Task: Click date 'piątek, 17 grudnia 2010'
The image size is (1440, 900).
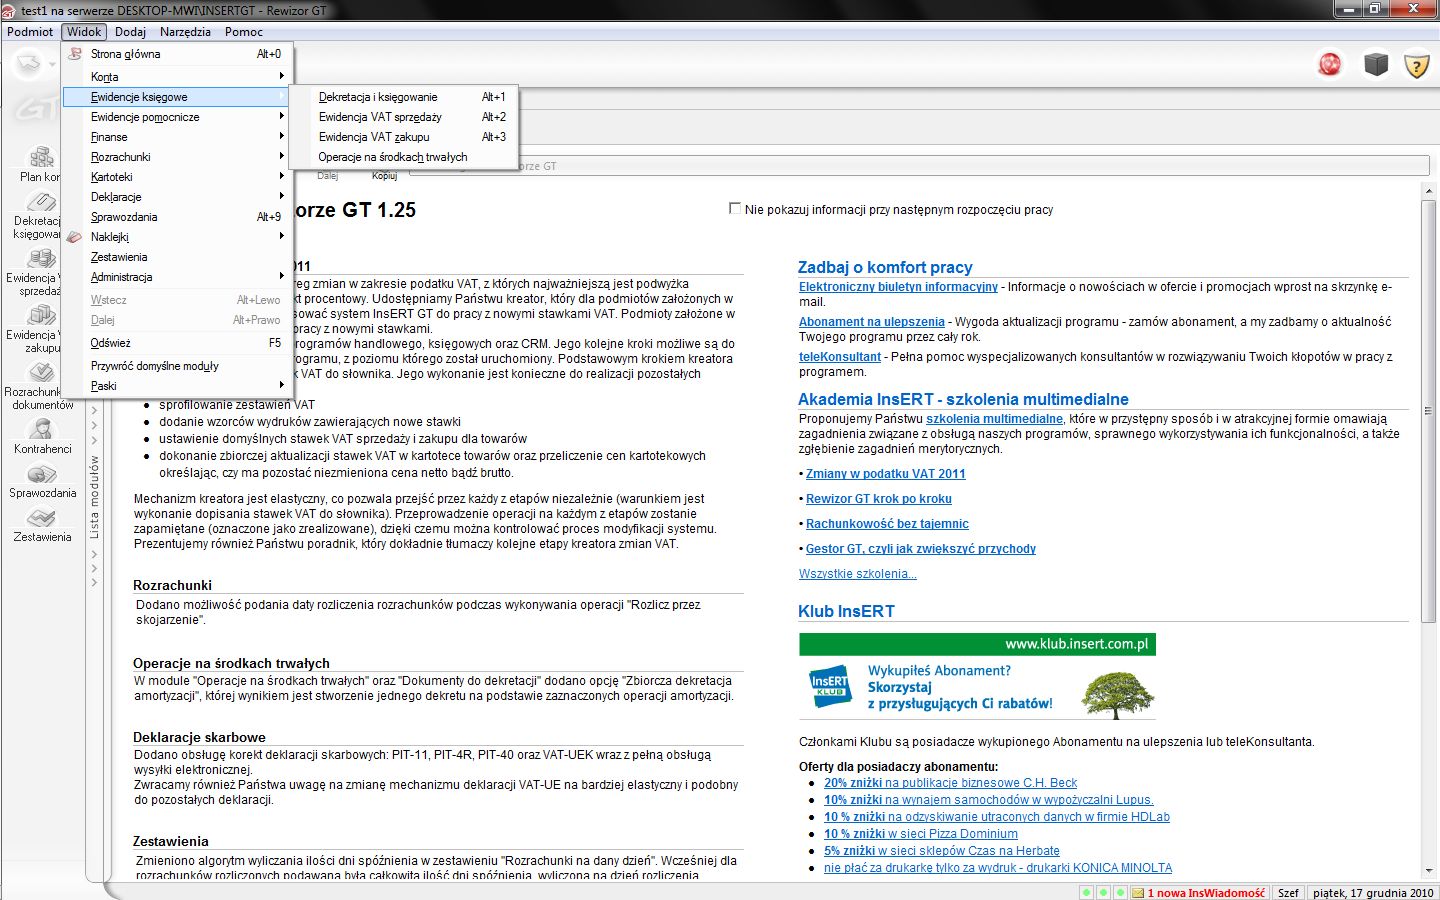Action: coord(1373,893)
